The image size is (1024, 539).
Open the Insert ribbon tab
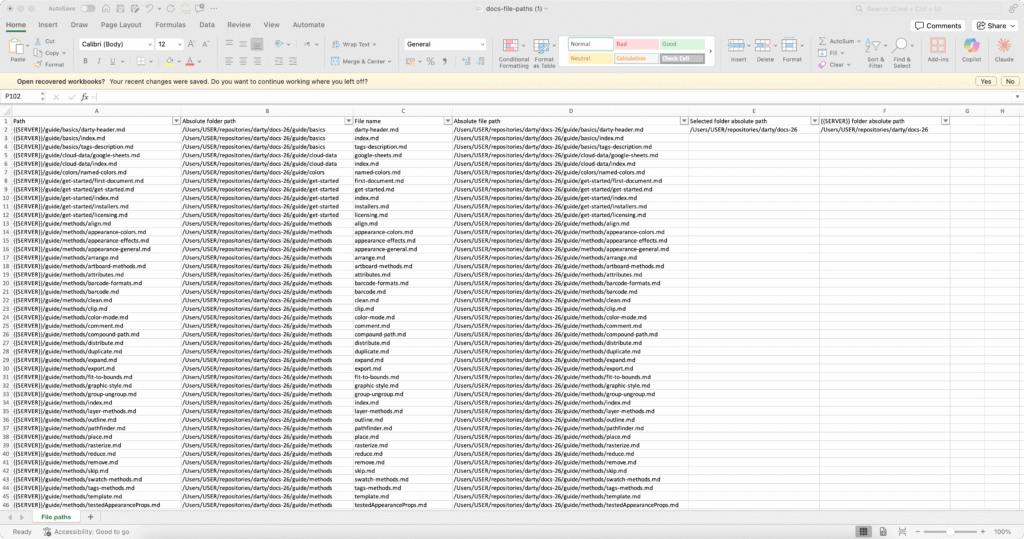tap(48, 25)
